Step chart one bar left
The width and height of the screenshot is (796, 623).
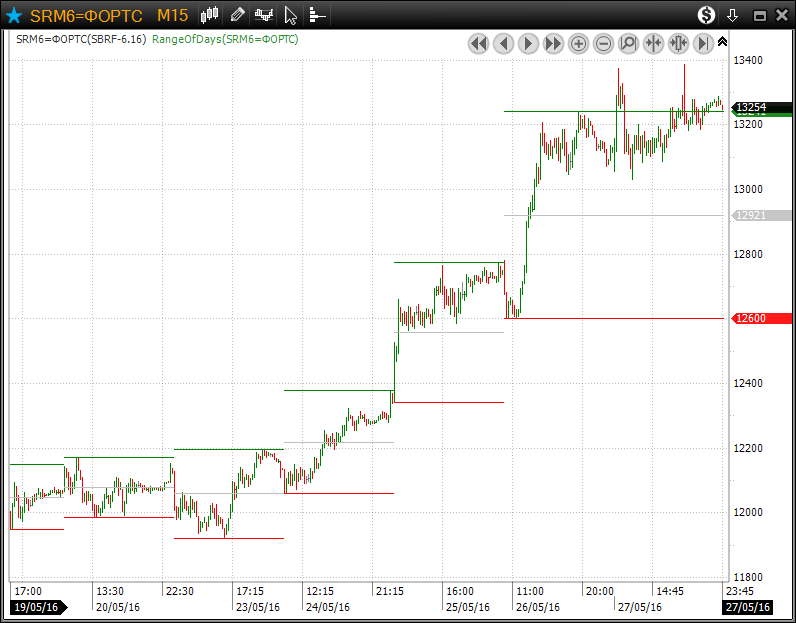(x=503, y=43)
